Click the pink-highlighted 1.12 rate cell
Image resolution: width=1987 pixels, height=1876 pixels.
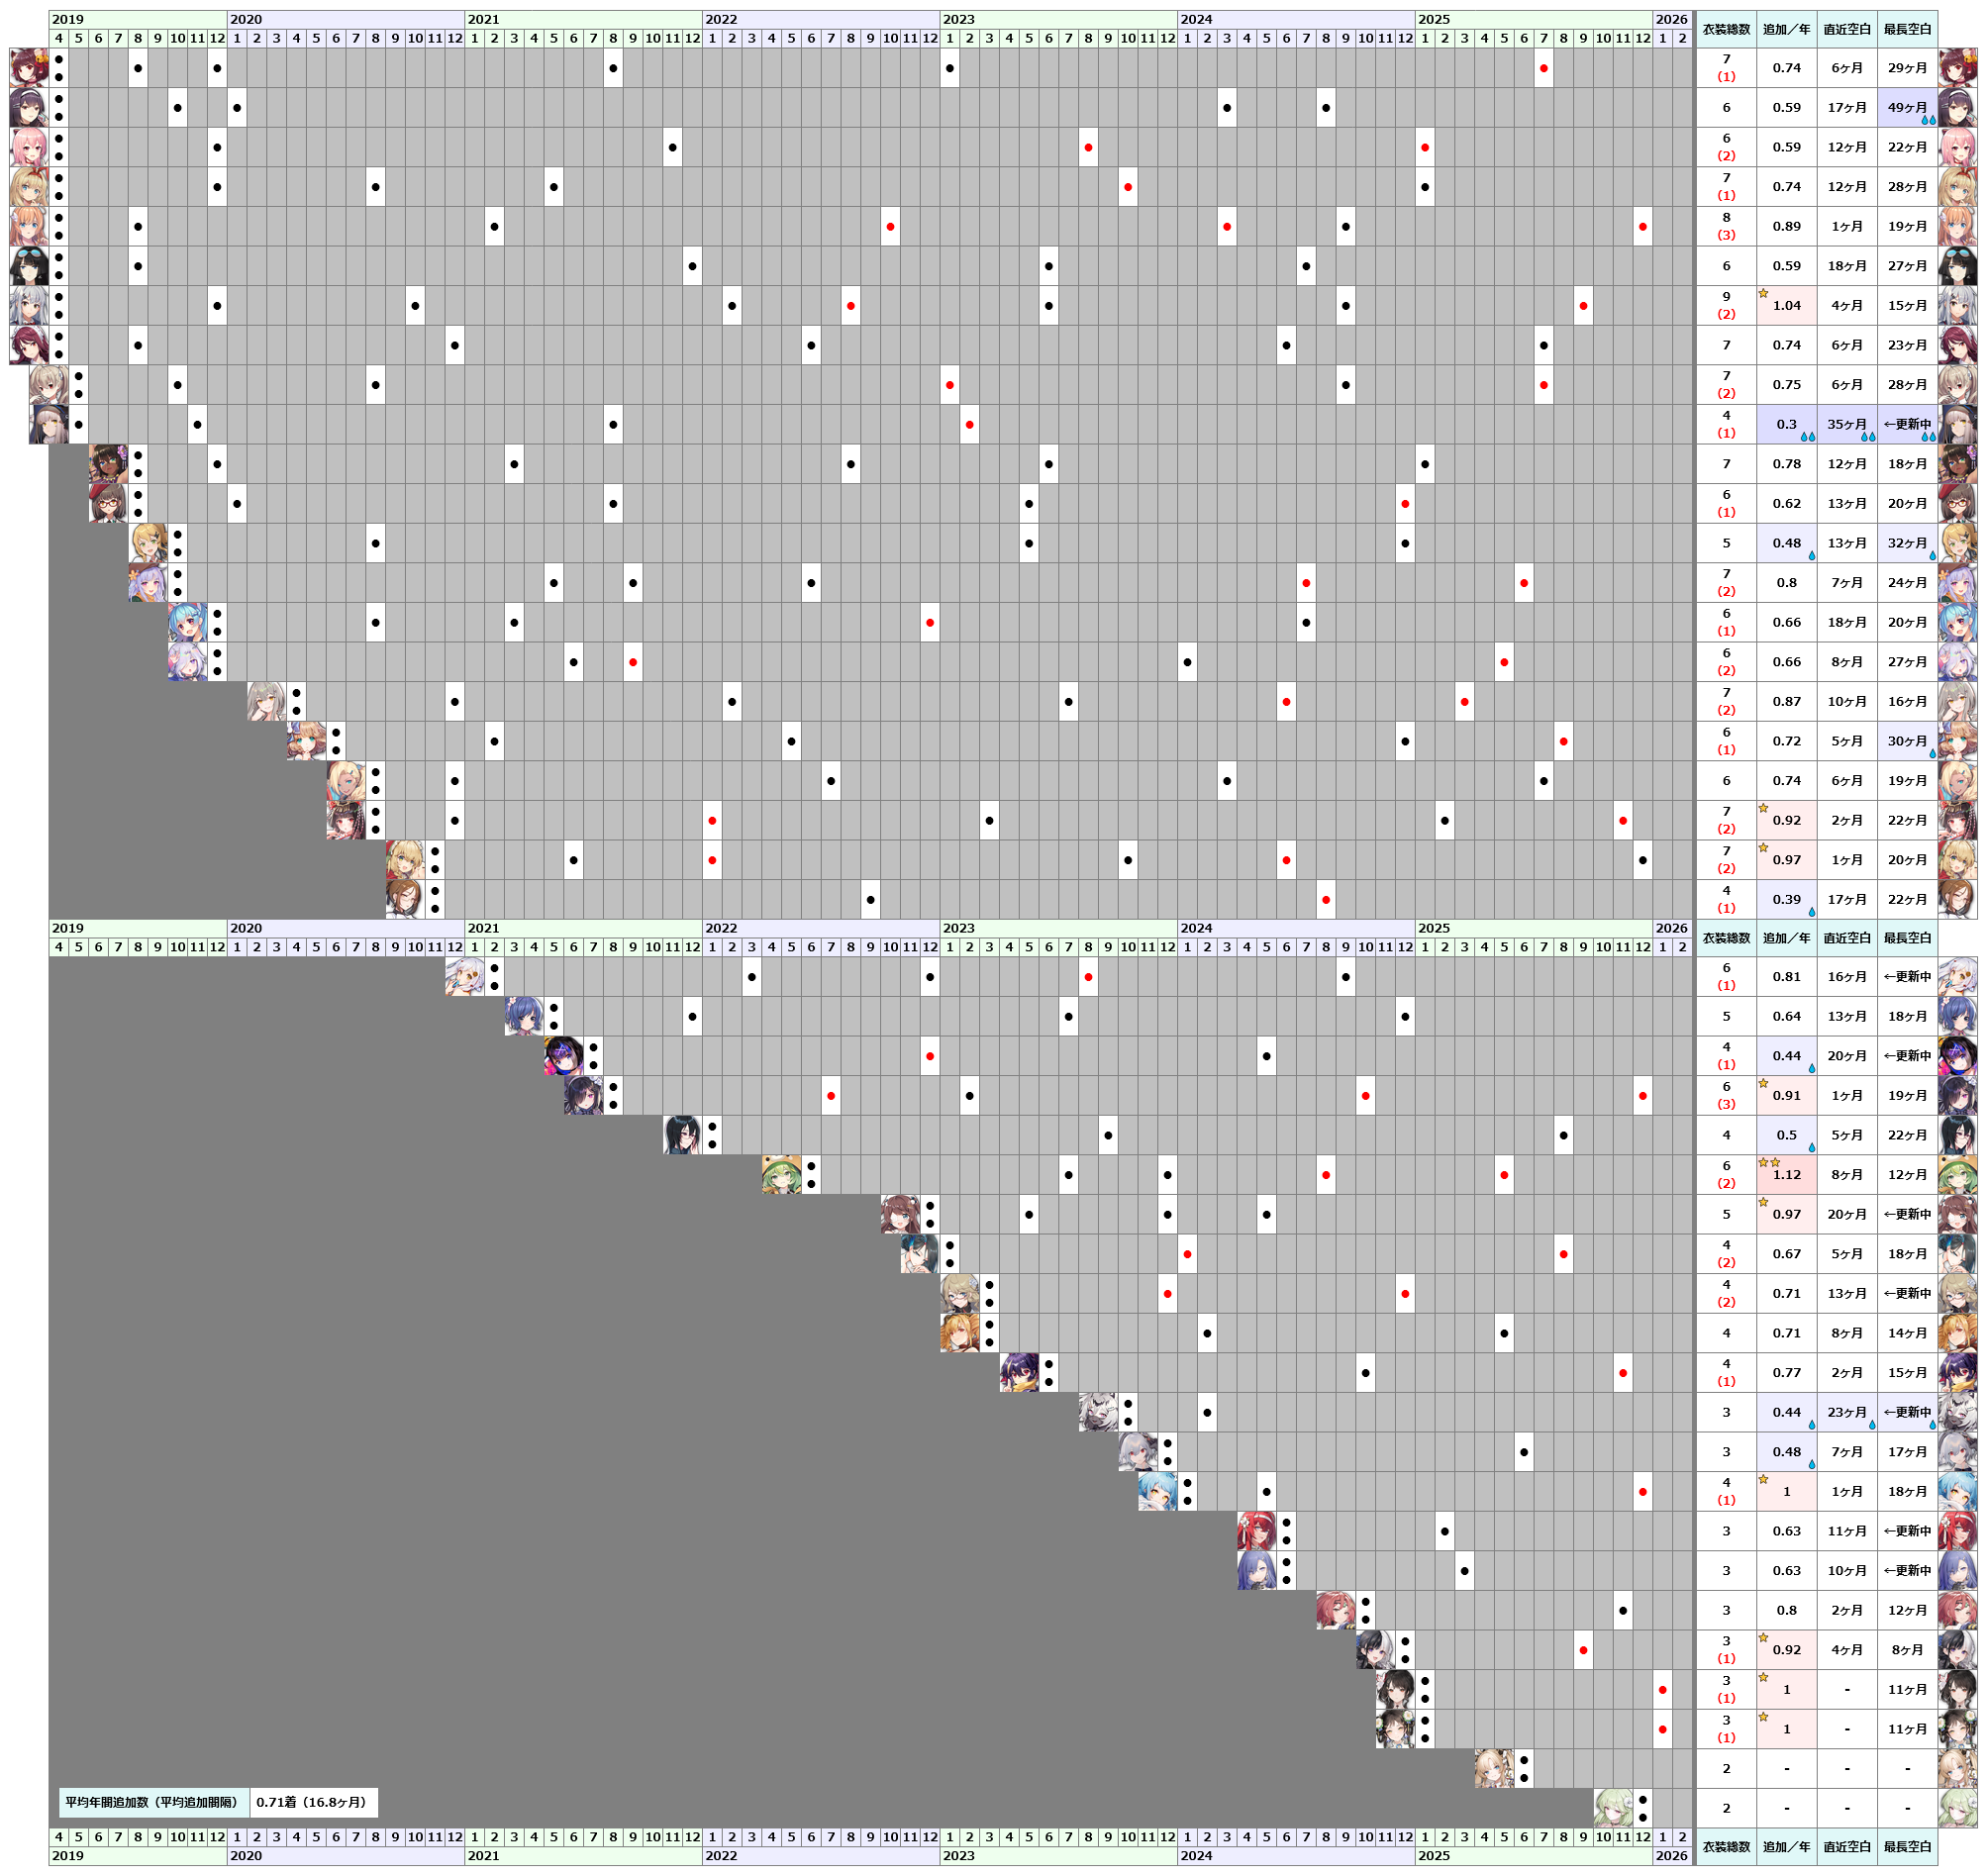click(1787, 1175)
